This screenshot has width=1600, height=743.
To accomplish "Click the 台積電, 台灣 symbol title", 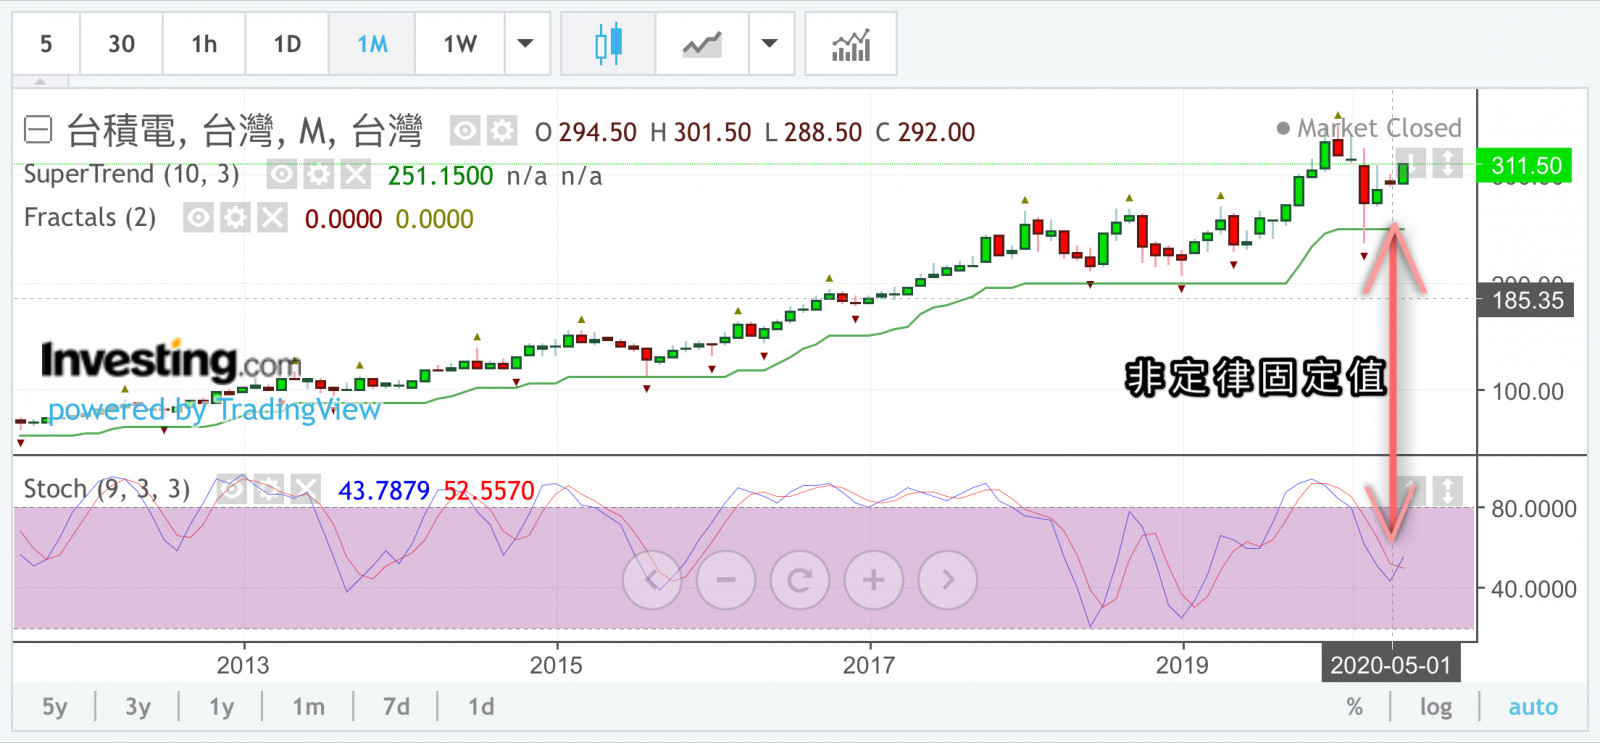I will 244,131.
